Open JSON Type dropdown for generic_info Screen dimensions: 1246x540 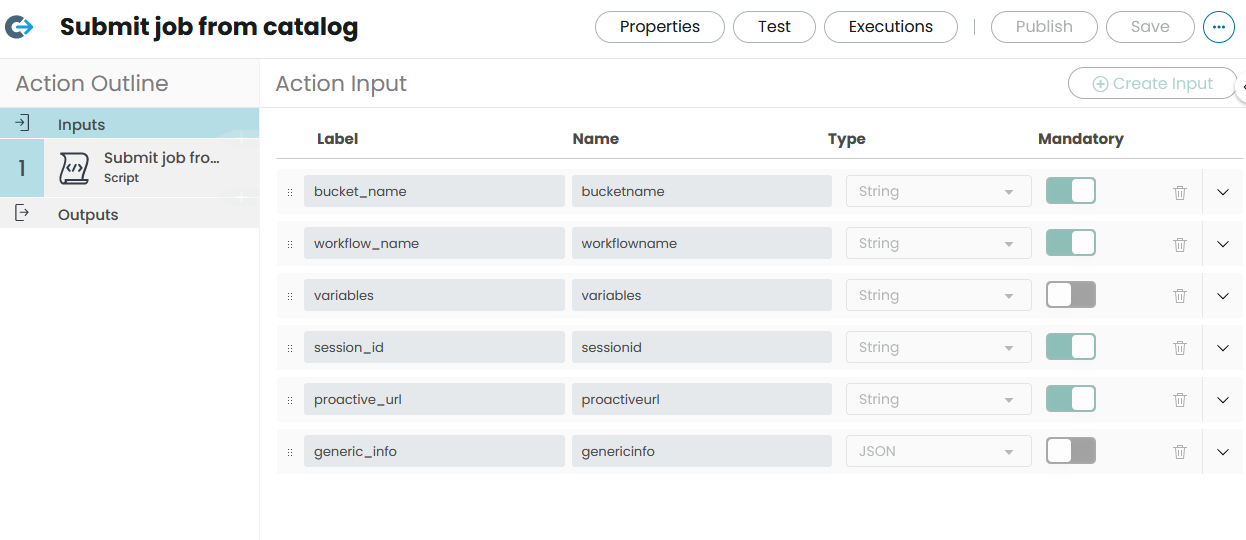coord(938,451)
